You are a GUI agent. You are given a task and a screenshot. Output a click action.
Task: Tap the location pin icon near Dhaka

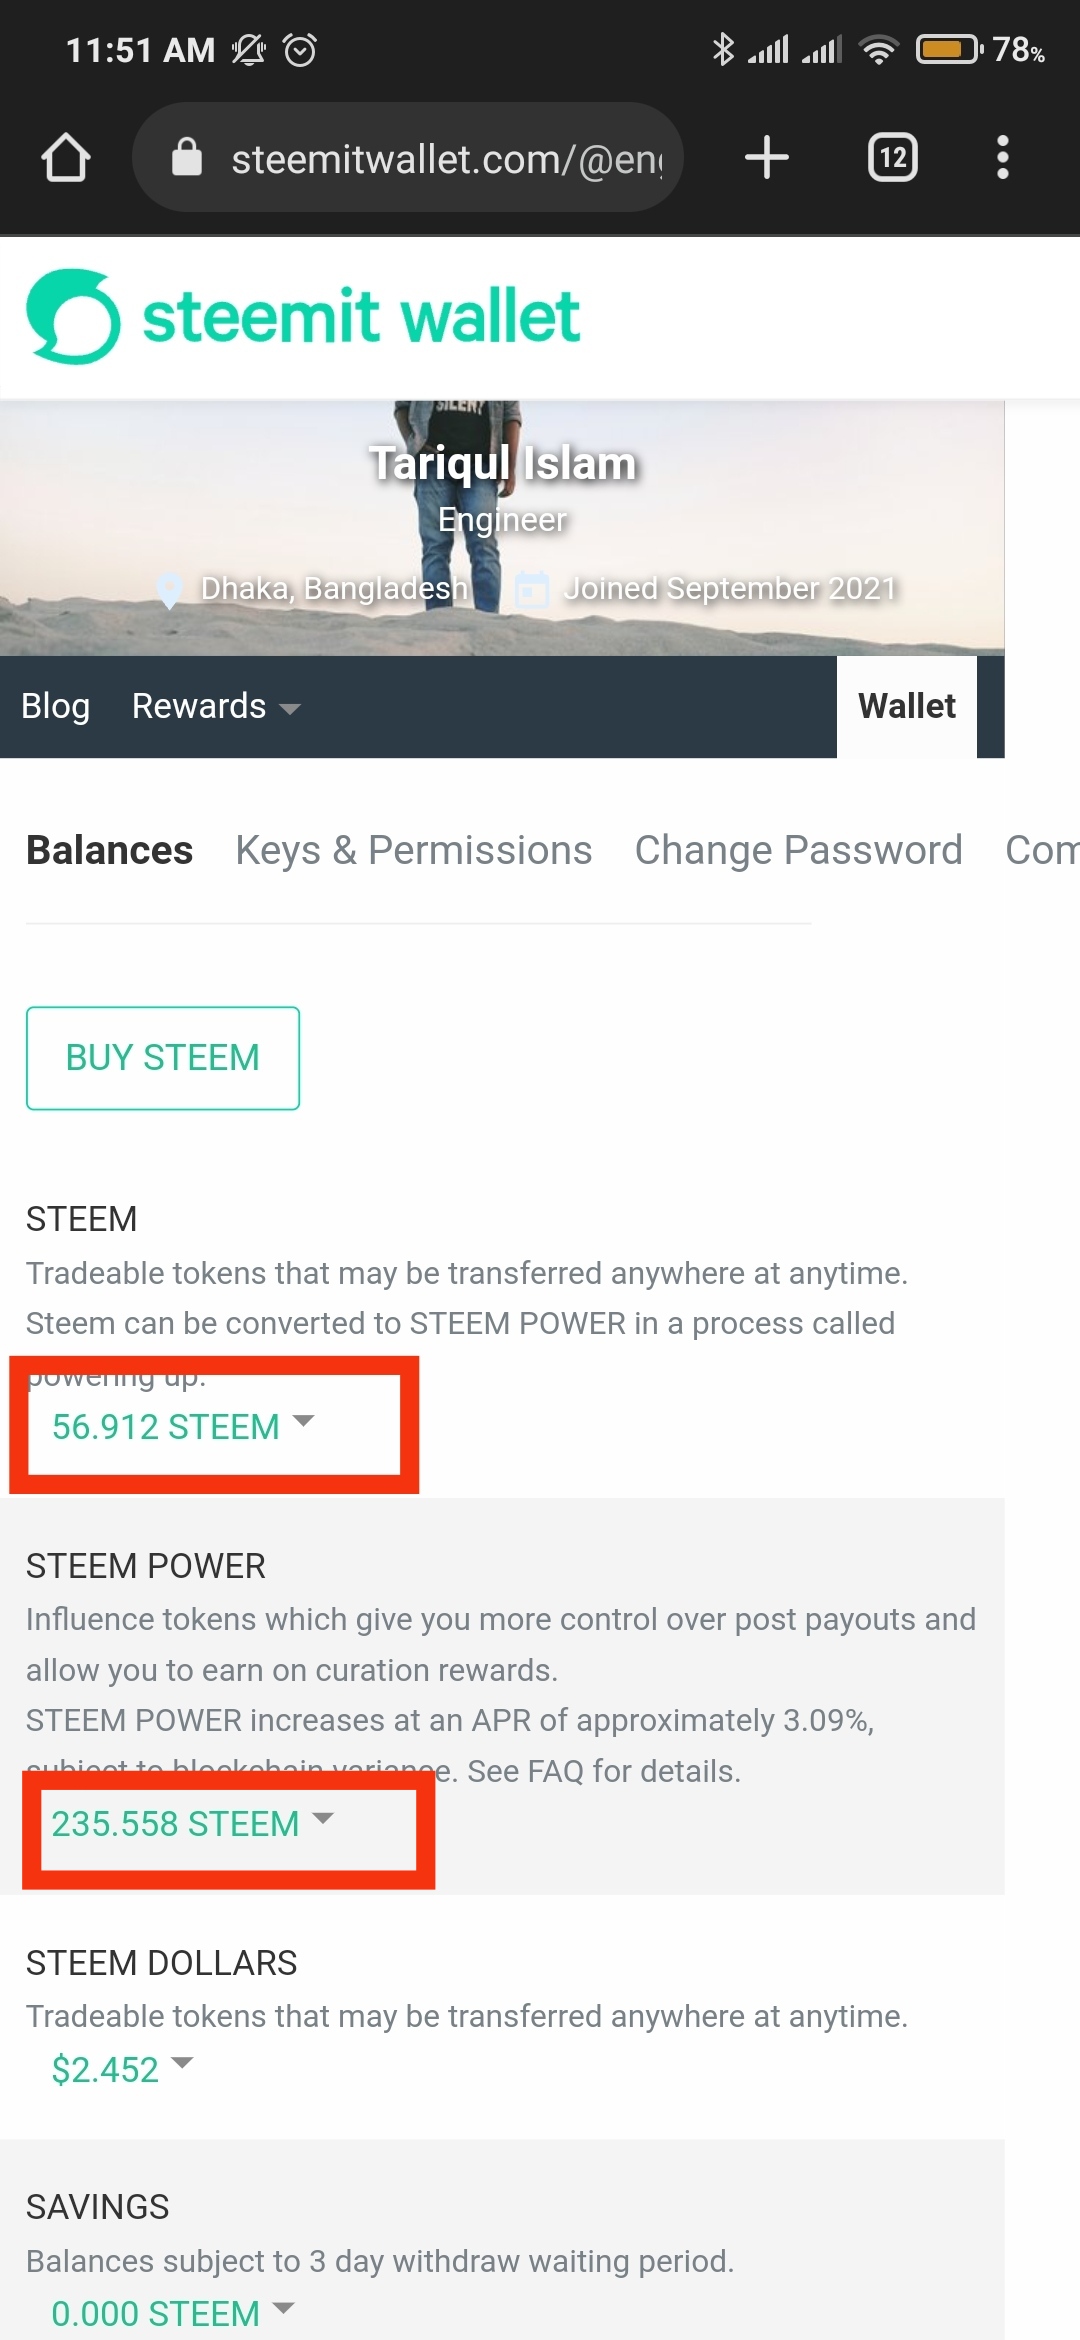[x=170, y=590]
